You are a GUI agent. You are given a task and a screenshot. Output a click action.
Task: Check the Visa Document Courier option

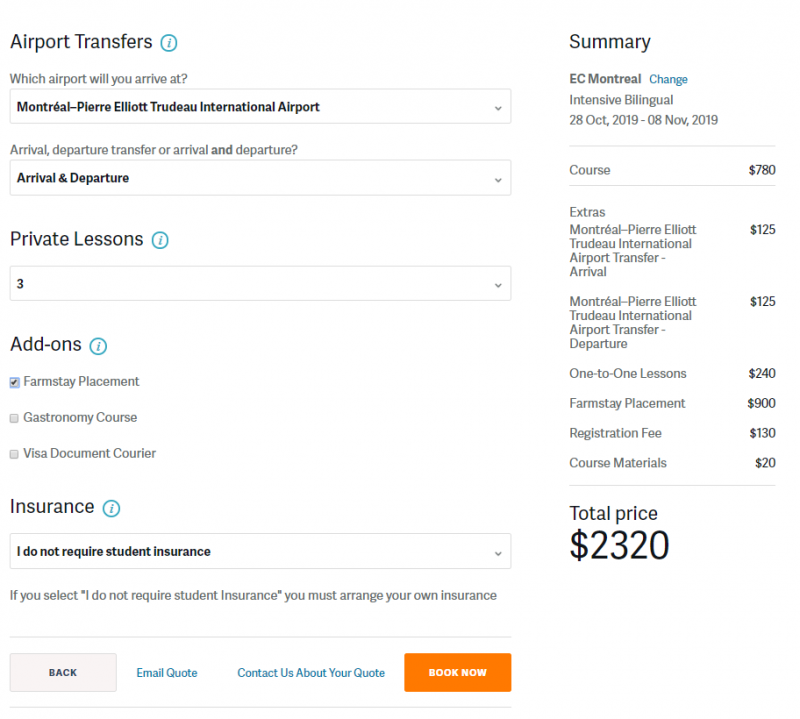tap(14, 453)
